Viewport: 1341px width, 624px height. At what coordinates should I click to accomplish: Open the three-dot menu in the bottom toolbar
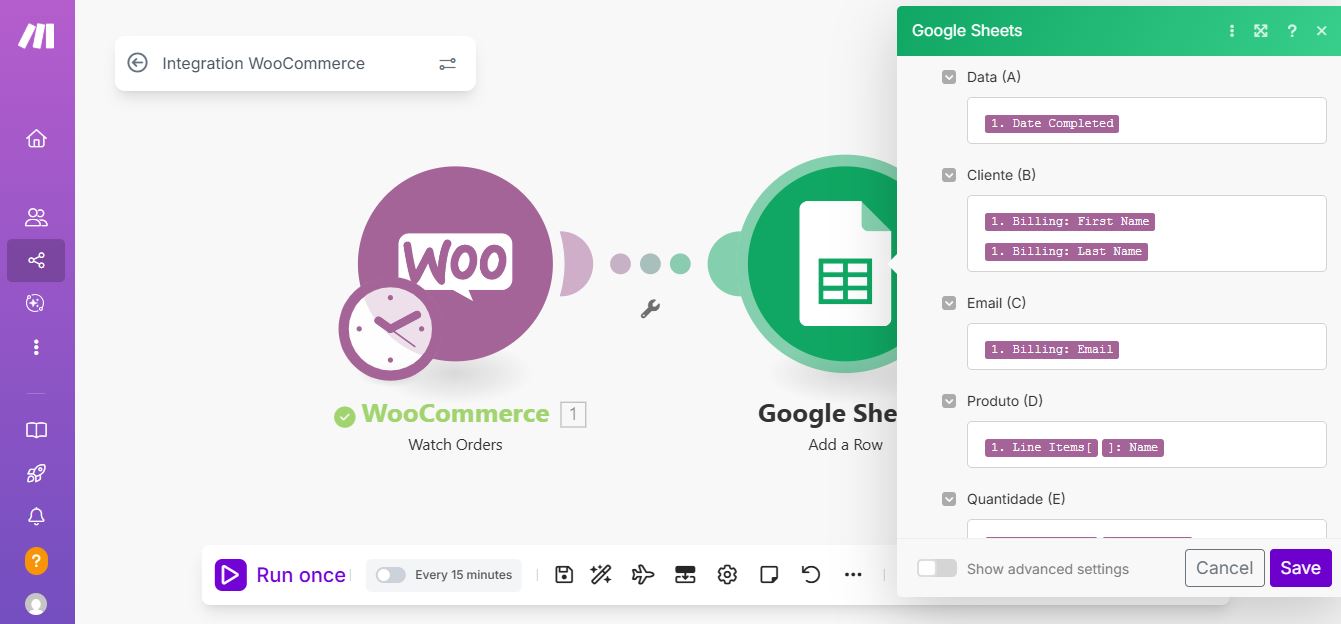click(853, 575)
